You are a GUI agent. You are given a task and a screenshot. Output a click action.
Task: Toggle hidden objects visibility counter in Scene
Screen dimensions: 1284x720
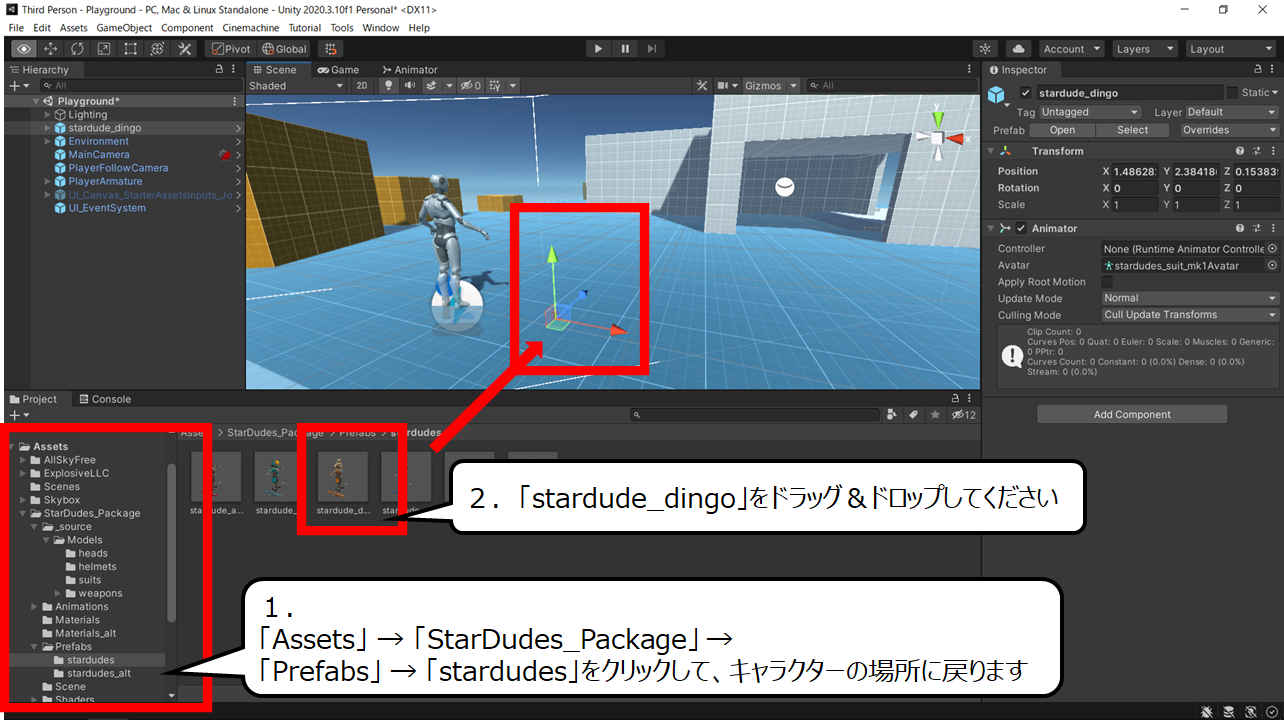(x=470, y=86)
